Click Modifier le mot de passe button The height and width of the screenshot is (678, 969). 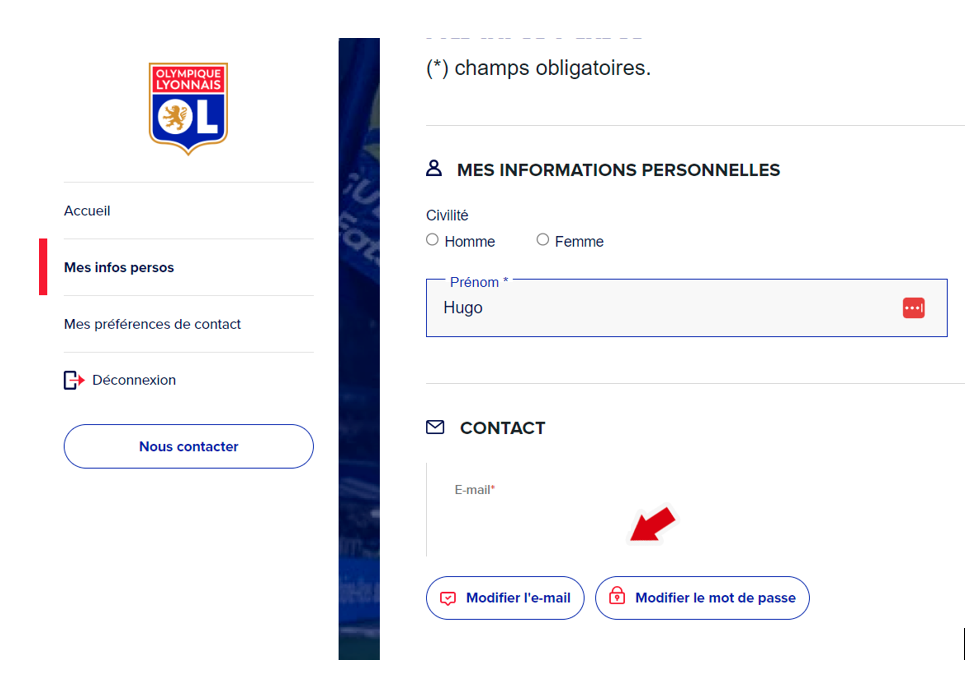[x=702, y=598]
